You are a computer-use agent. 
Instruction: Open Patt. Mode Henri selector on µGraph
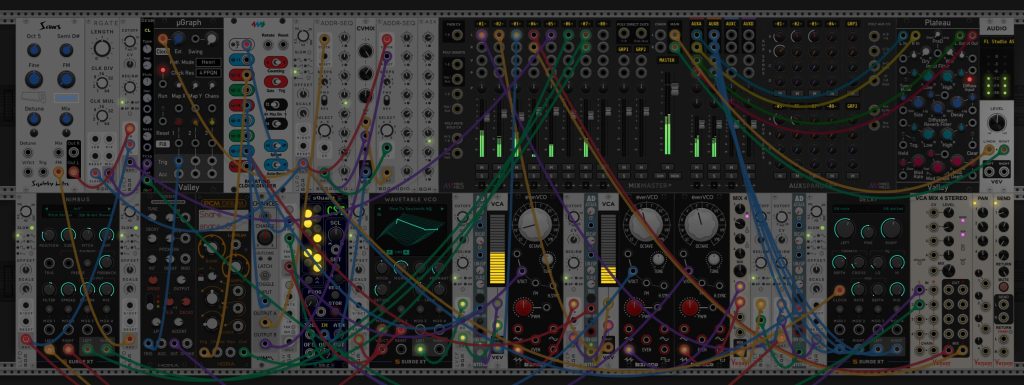click(208, 62)
